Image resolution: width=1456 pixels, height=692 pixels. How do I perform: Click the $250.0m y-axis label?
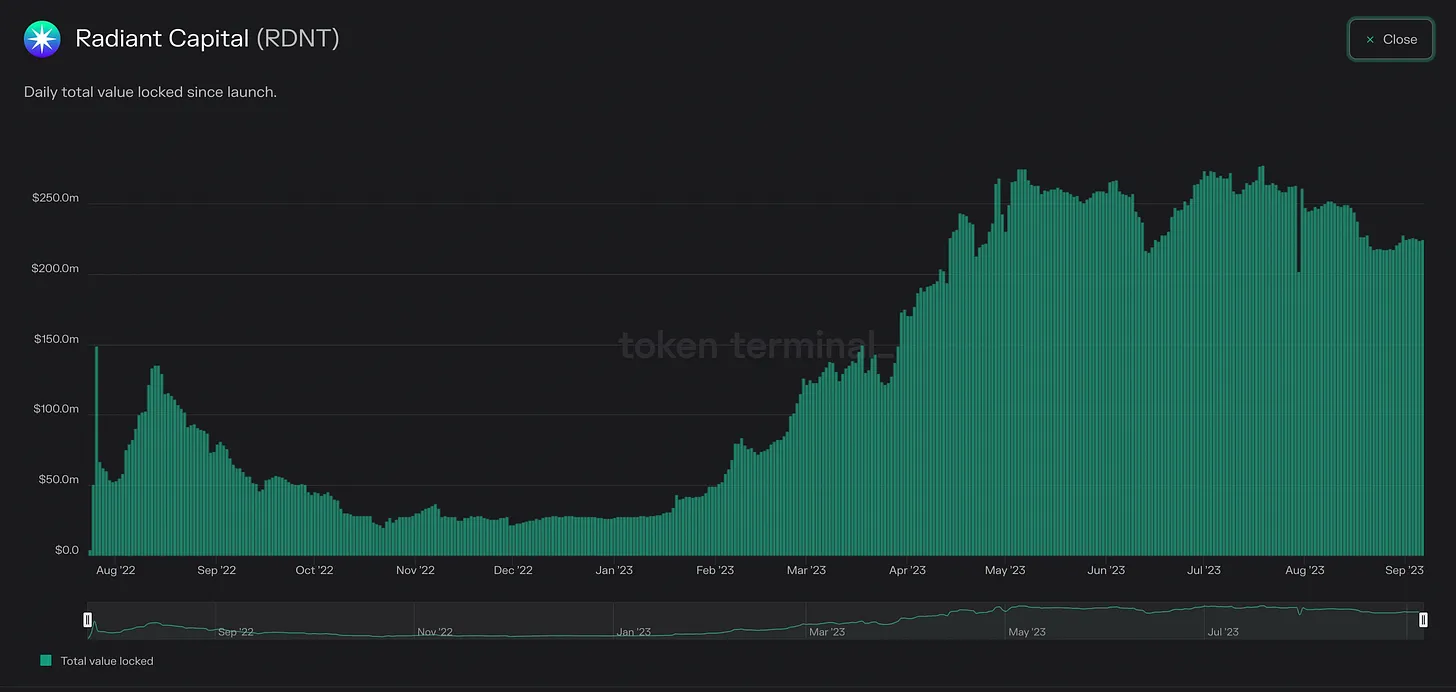56,198
